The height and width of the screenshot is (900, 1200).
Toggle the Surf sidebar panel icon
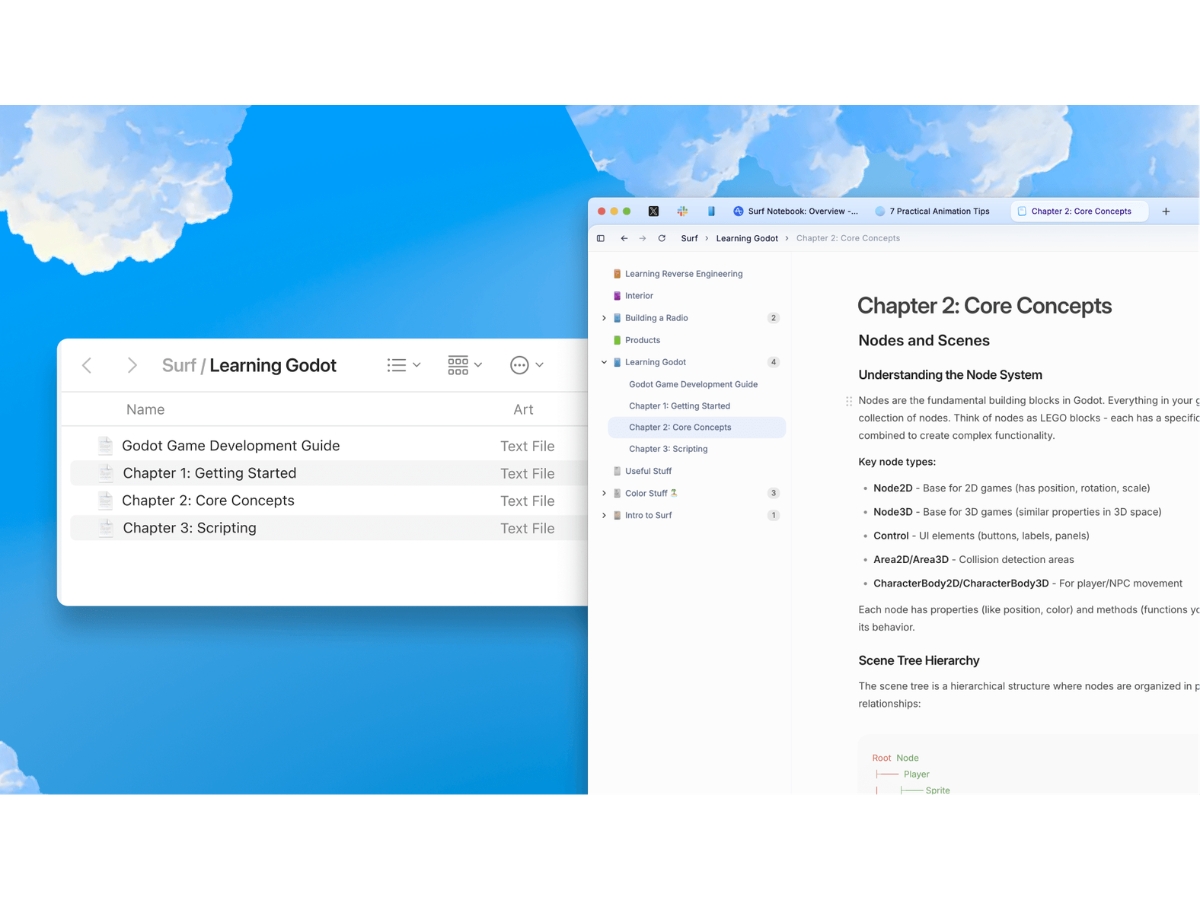click(601, 238)
